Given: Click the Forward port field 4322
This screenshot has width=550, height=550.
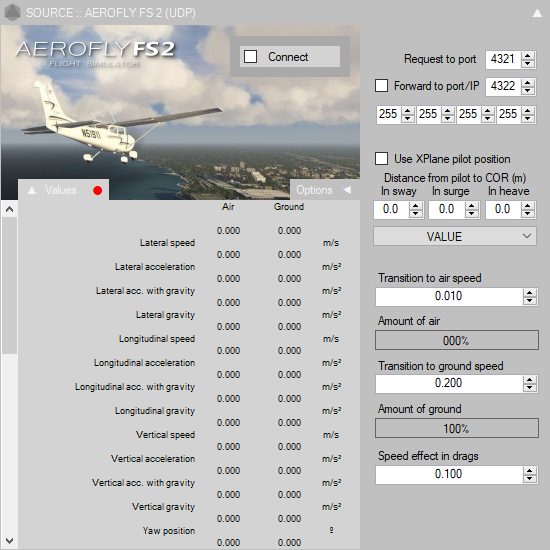Looking at the screenshot, I should (503, 86).
